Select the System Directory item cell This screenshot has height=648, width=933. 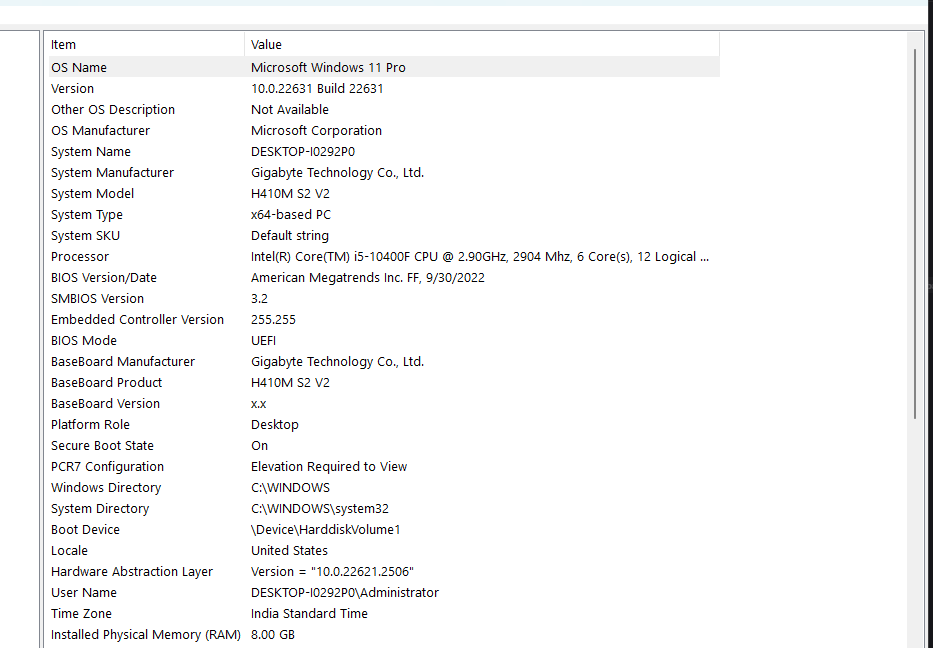[x=99, y=509]
